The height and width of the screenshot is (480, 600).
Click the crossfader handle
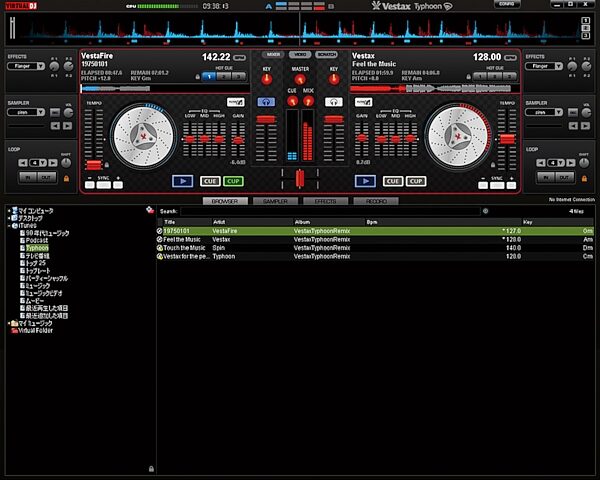coord(300,178)
